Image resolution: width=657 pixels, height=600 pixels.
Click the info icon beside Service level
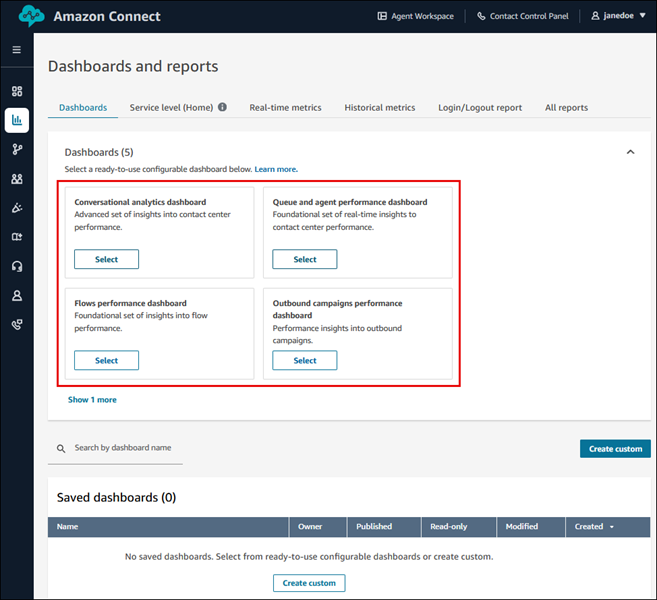coord(222,107)
